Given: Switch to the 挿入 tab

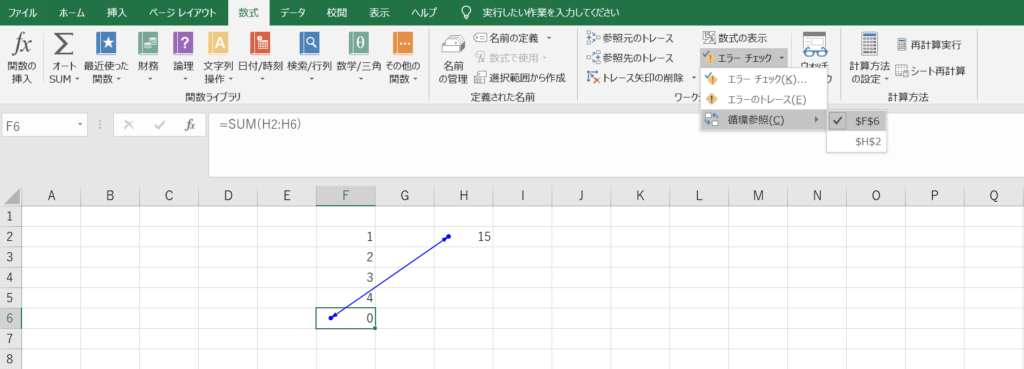Looking at the screenshot, I should 117,12.
